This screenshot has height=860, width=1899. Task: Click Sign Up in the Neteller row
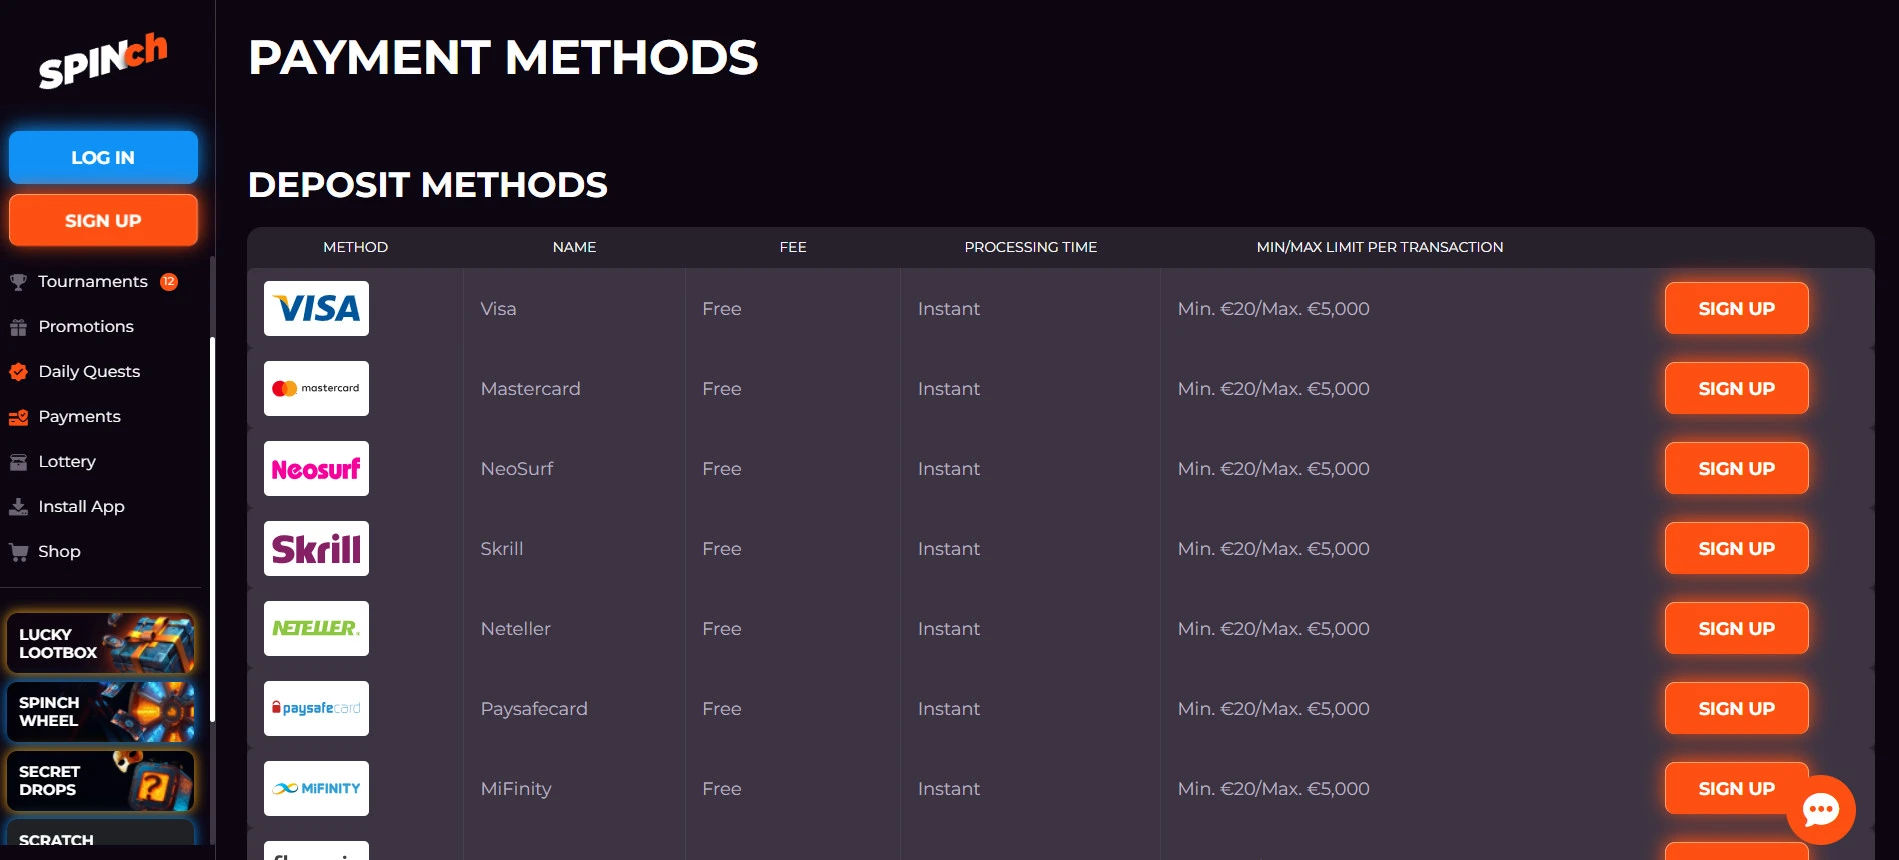pos(1736,628)
